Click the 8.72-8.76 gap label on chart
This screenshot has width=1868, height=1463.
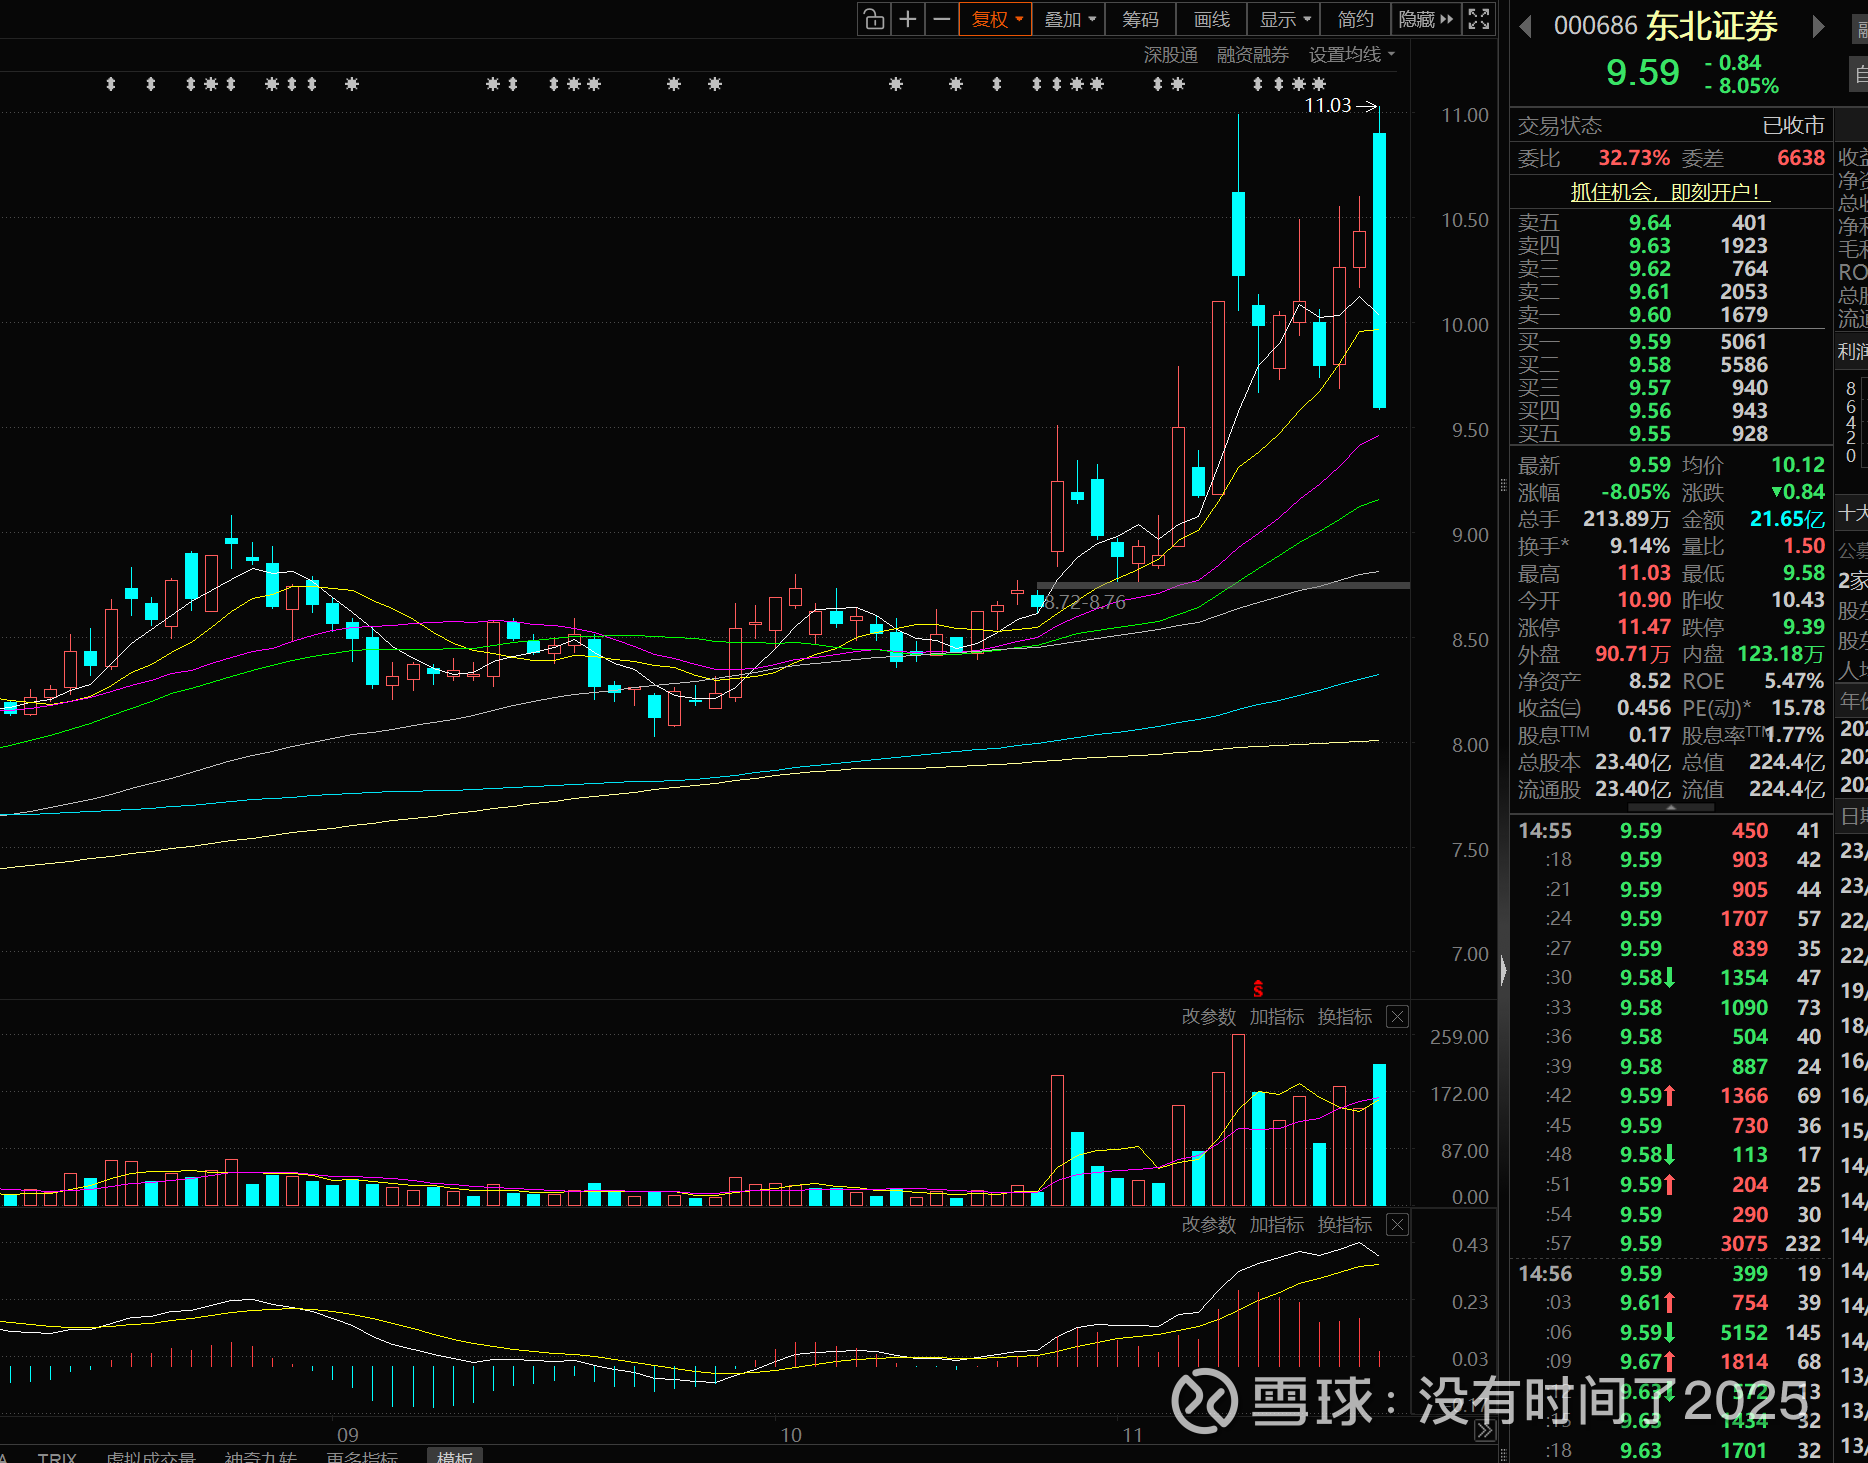click(x=1085, y=602)
